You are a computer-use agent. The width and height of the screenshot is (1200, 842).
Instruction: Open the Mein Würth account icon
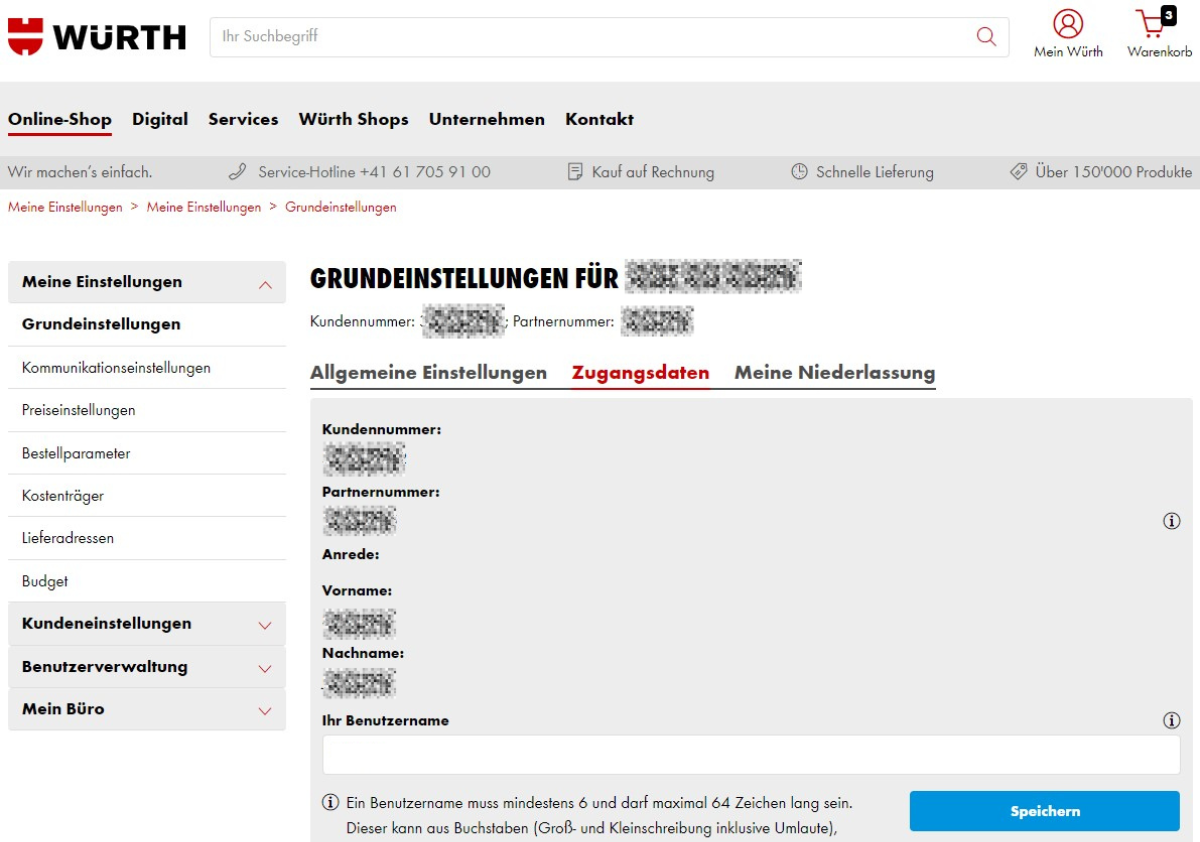[x=1068, y=24]
